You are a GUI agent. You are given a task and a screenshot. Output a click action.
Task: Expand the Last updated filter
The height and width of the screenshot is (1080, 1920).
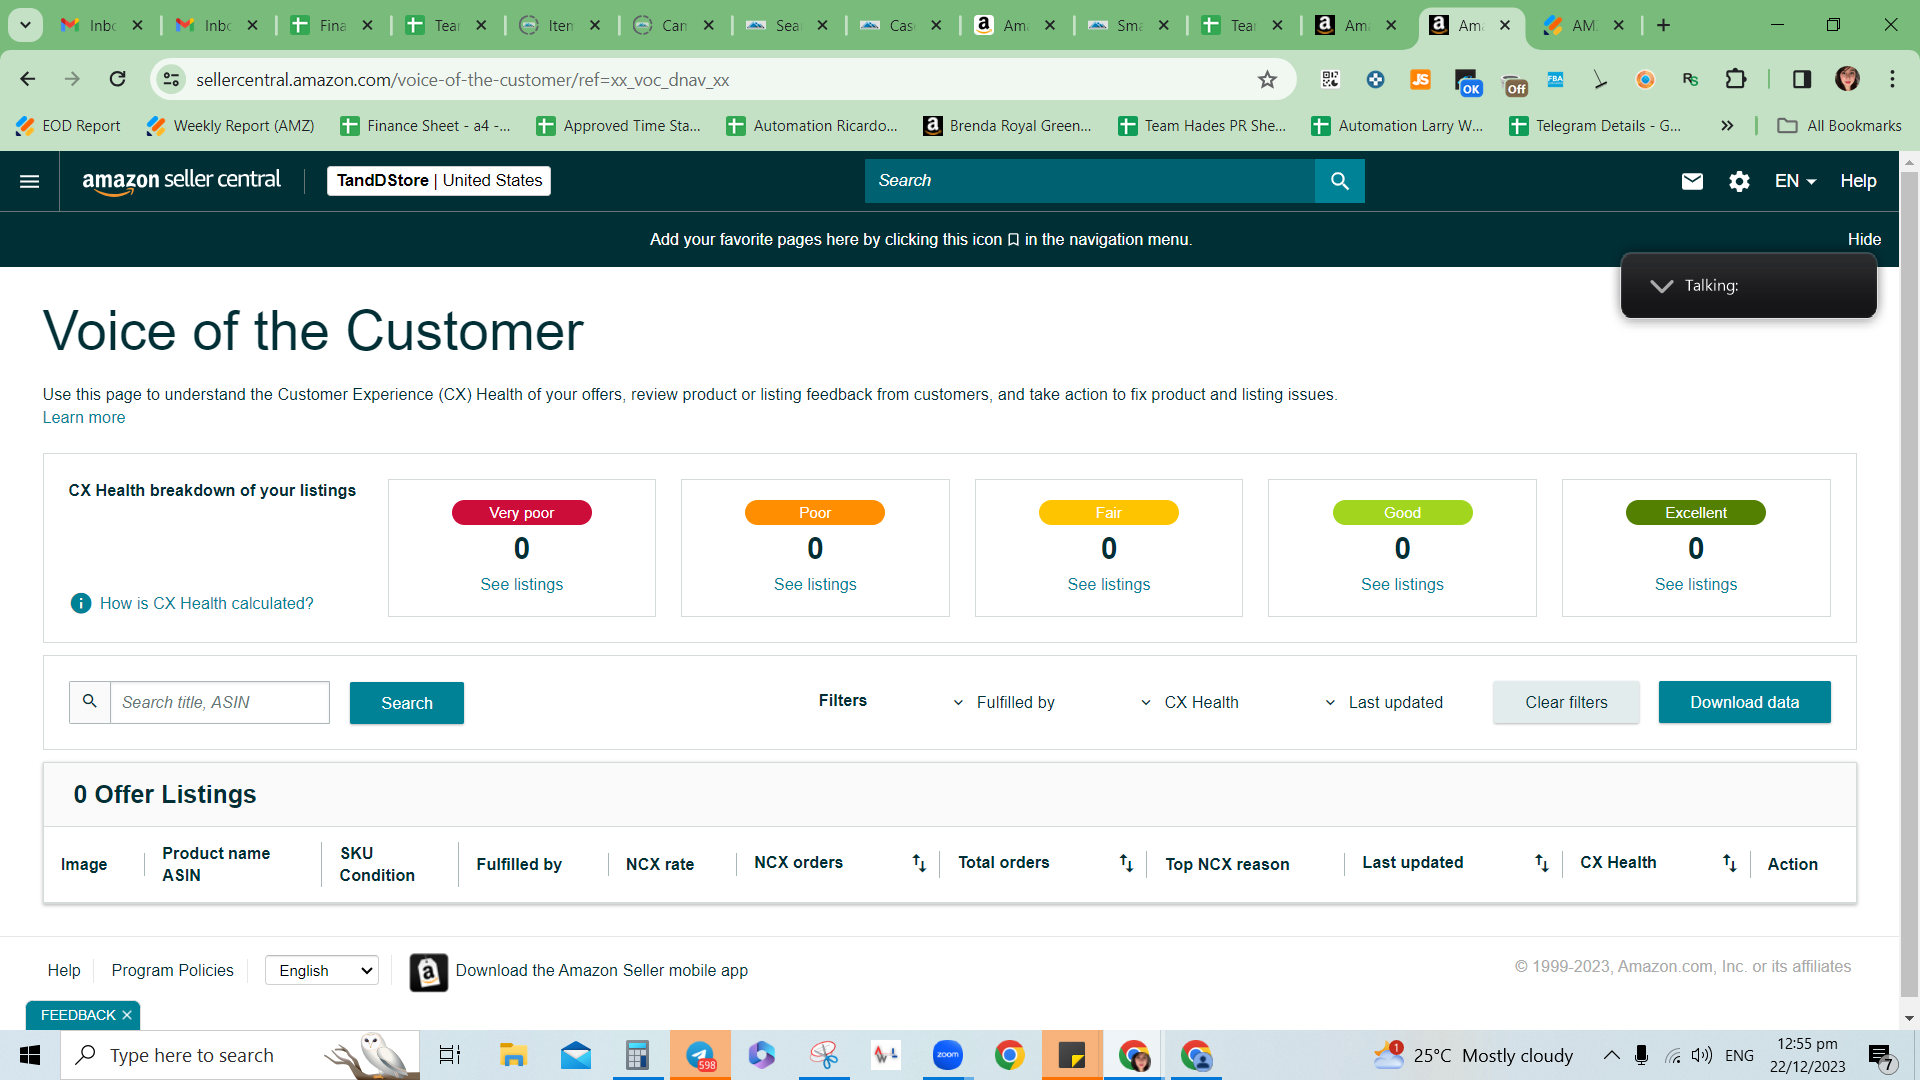(1384, 702)
